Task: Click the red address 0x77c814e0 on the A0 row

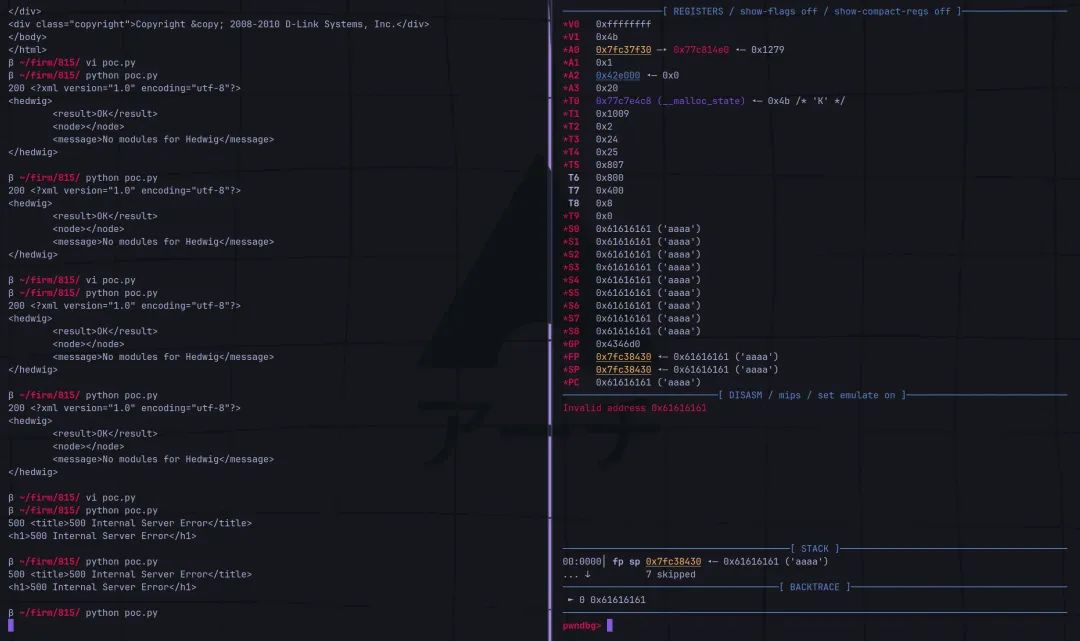Action: coord(700,50)
